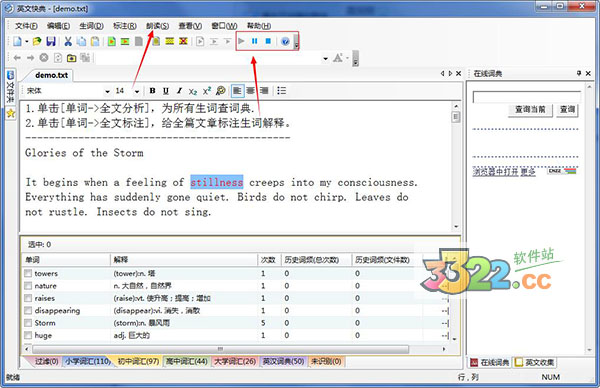Click the yellow lines annotate icon
Image resolution: width=600 pixels, height=388 pixels.
(170, 41)
